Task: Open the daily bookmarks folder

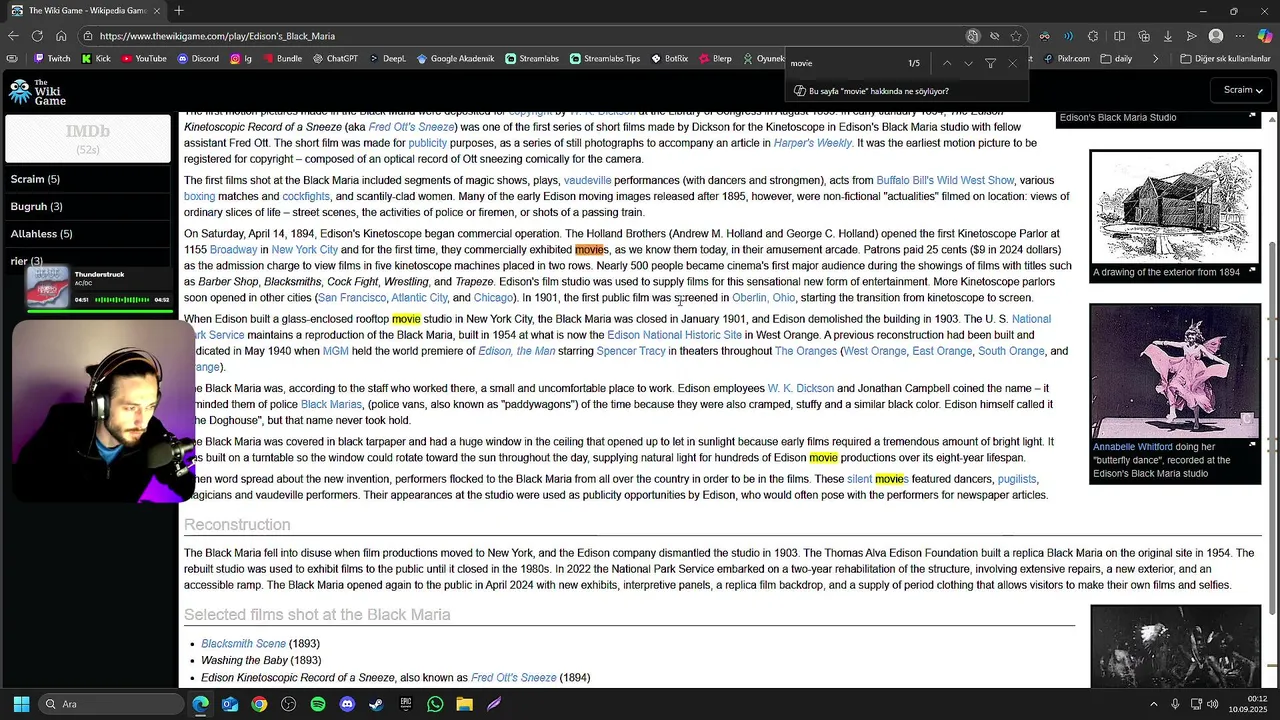Action: (x=1116, y=59)
